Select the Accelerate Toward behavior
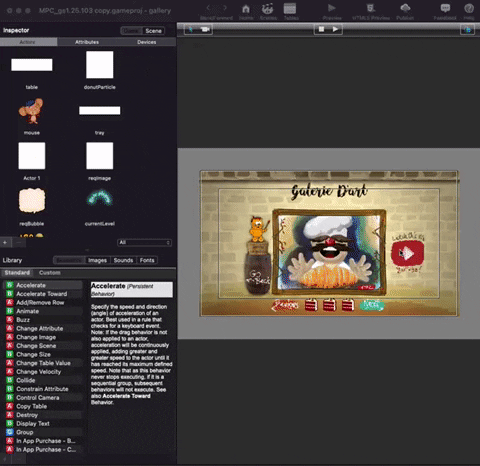Screen dimensions: 480x466 43,294
